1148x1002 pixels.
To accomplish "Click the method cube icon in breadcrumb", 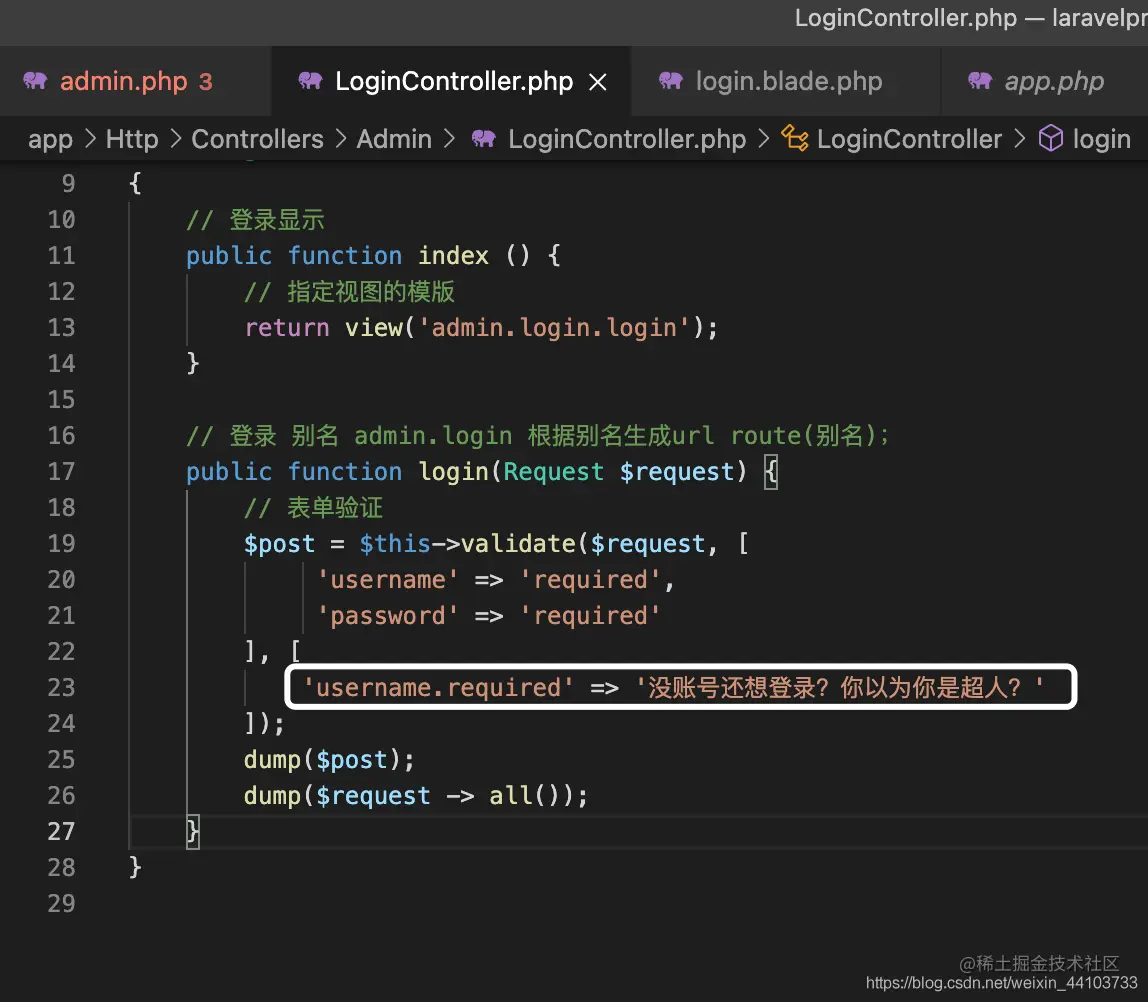I will coord(1051,138).
